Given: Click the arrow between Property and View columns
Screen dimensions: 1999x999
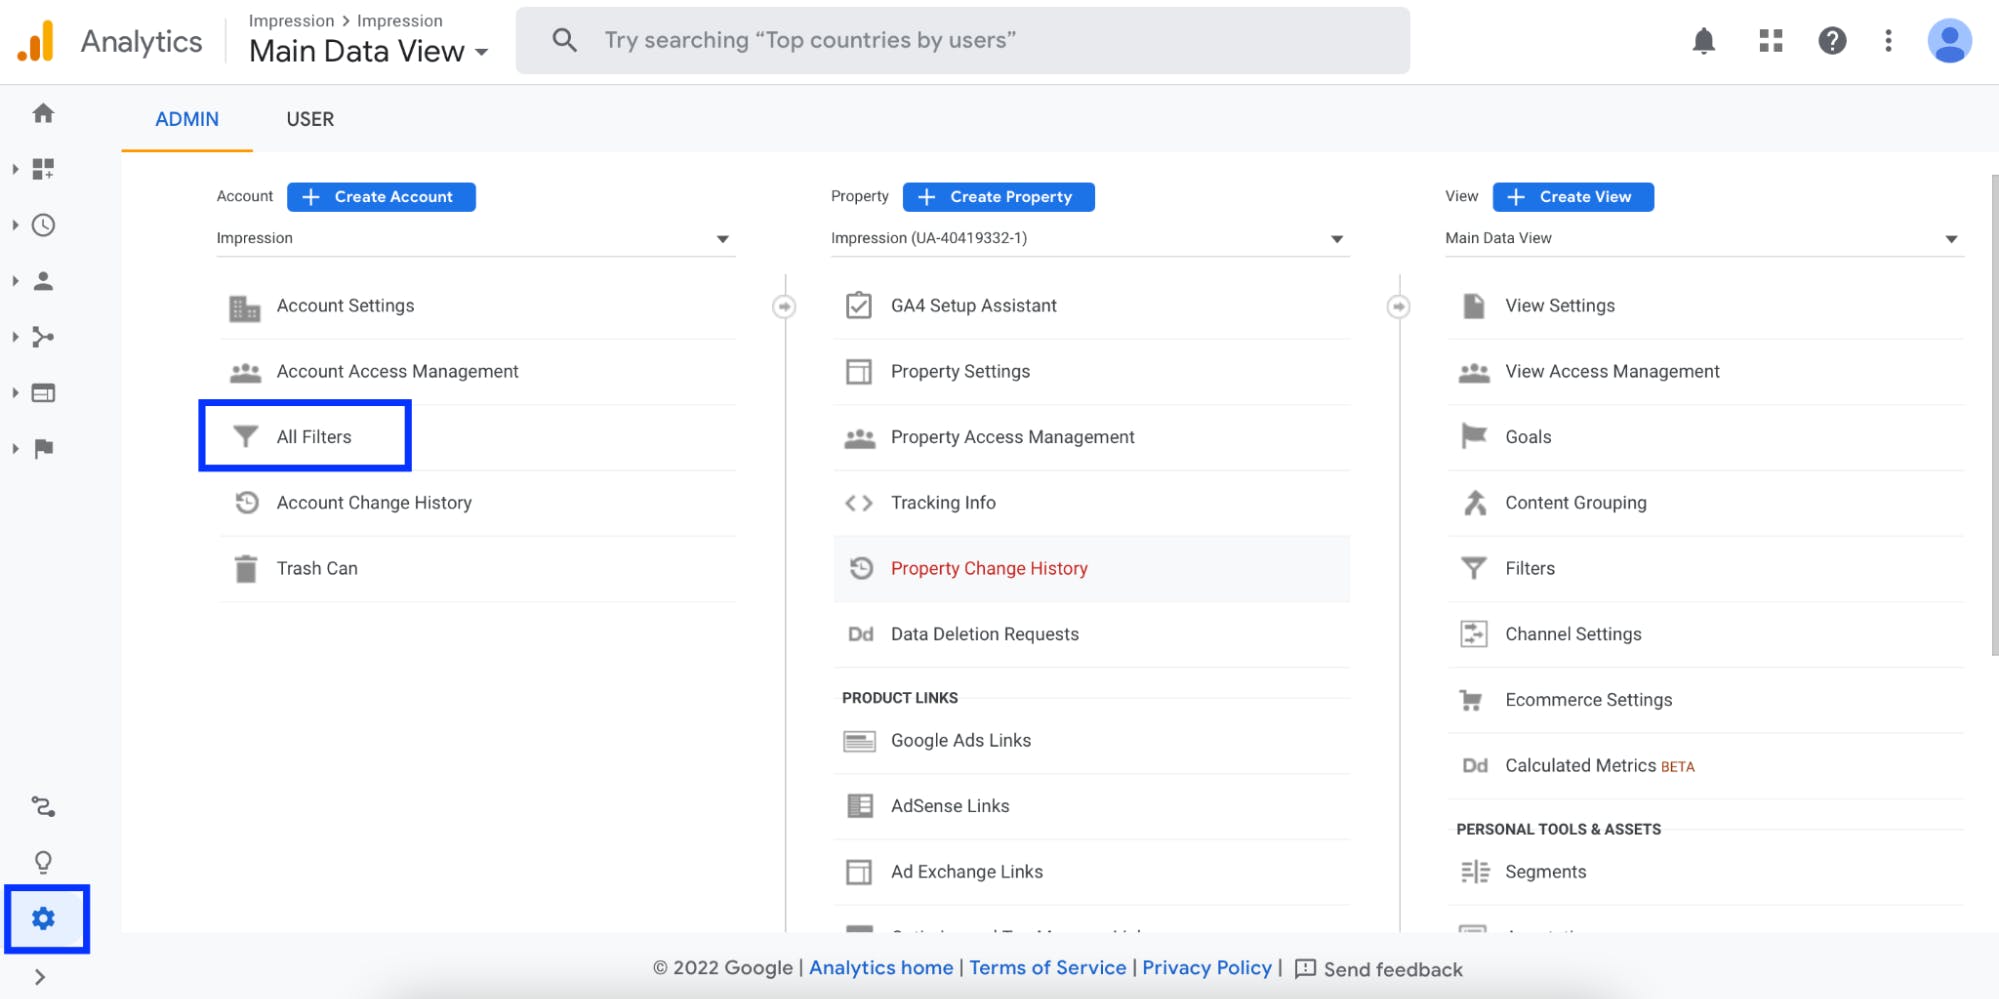Looking at the screenshot, I should coord(1399,306).
